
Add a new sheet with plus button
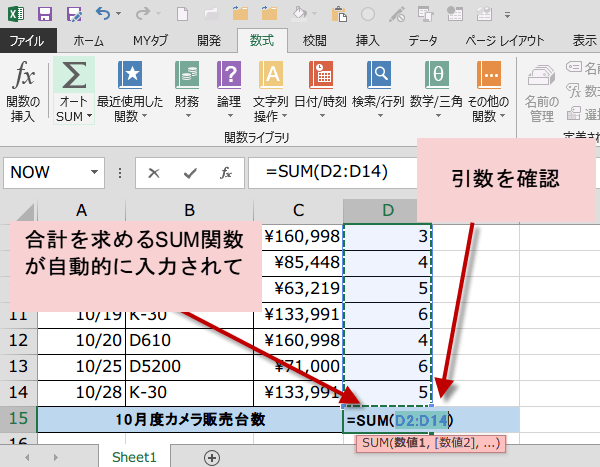tap(211, 456)
